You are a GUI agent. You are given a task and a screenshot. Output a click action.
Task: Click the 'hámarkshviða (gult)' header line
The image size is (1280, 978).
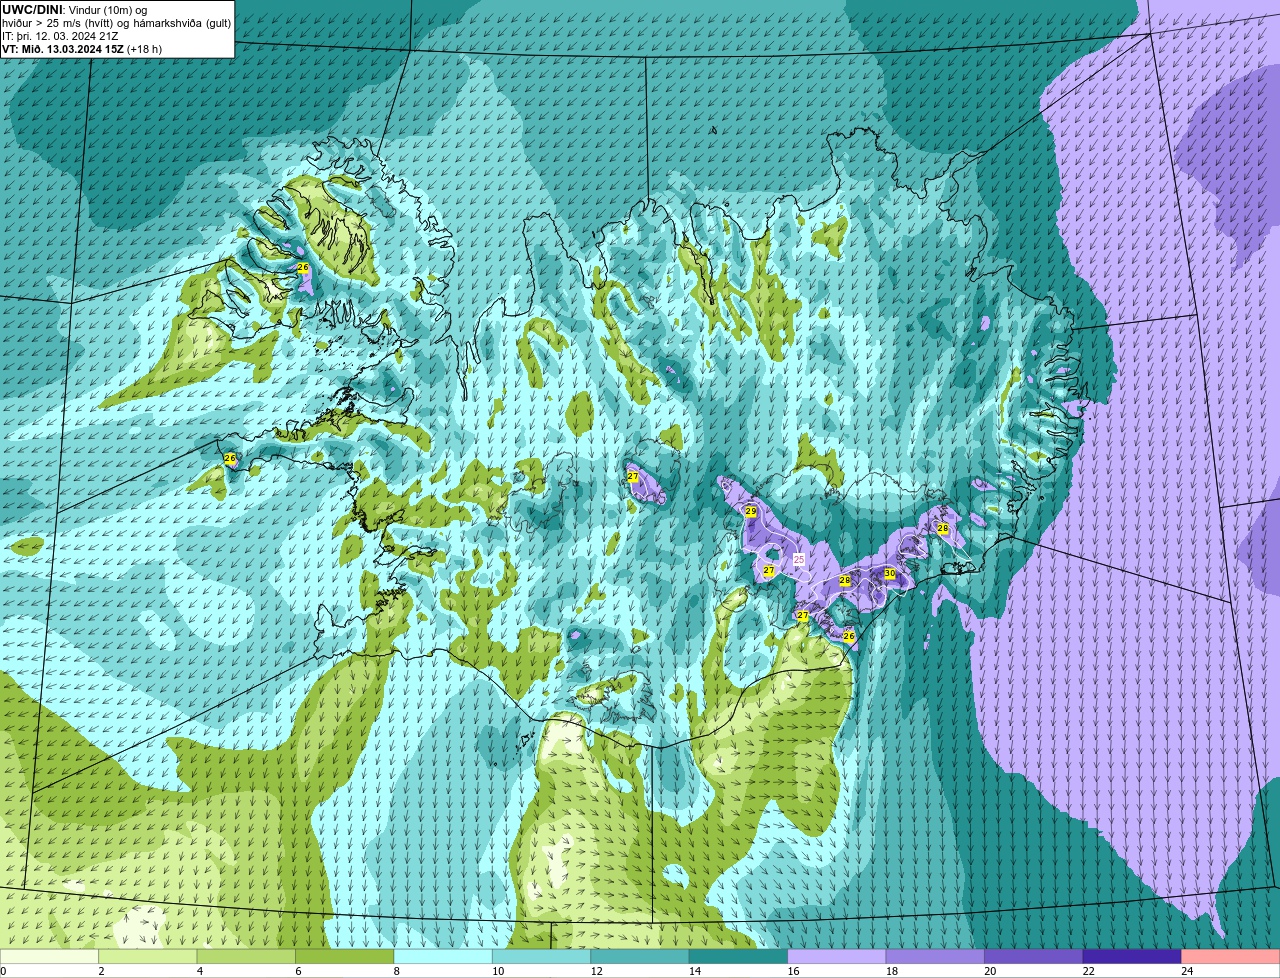(x=116, y=23)
